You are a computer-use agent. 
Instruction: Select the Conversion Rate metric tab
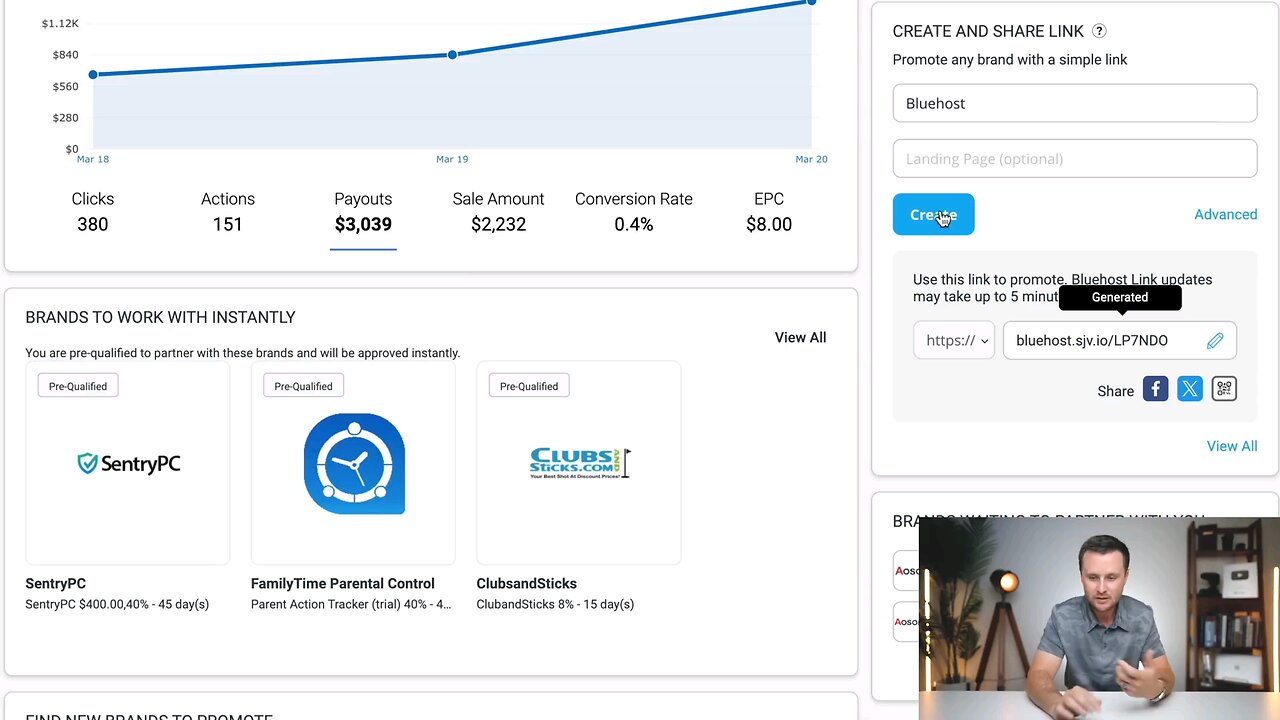coord(634,212)
